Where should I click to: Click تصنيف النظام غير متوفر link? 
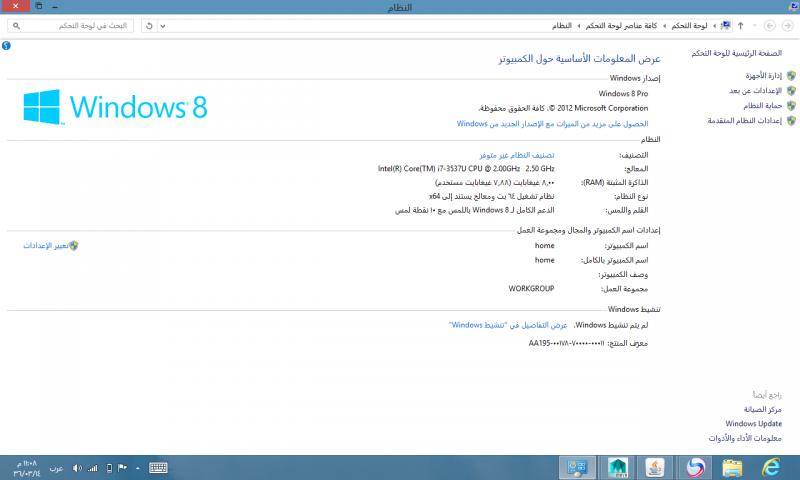pyautogui.click(x=516, y=155)
